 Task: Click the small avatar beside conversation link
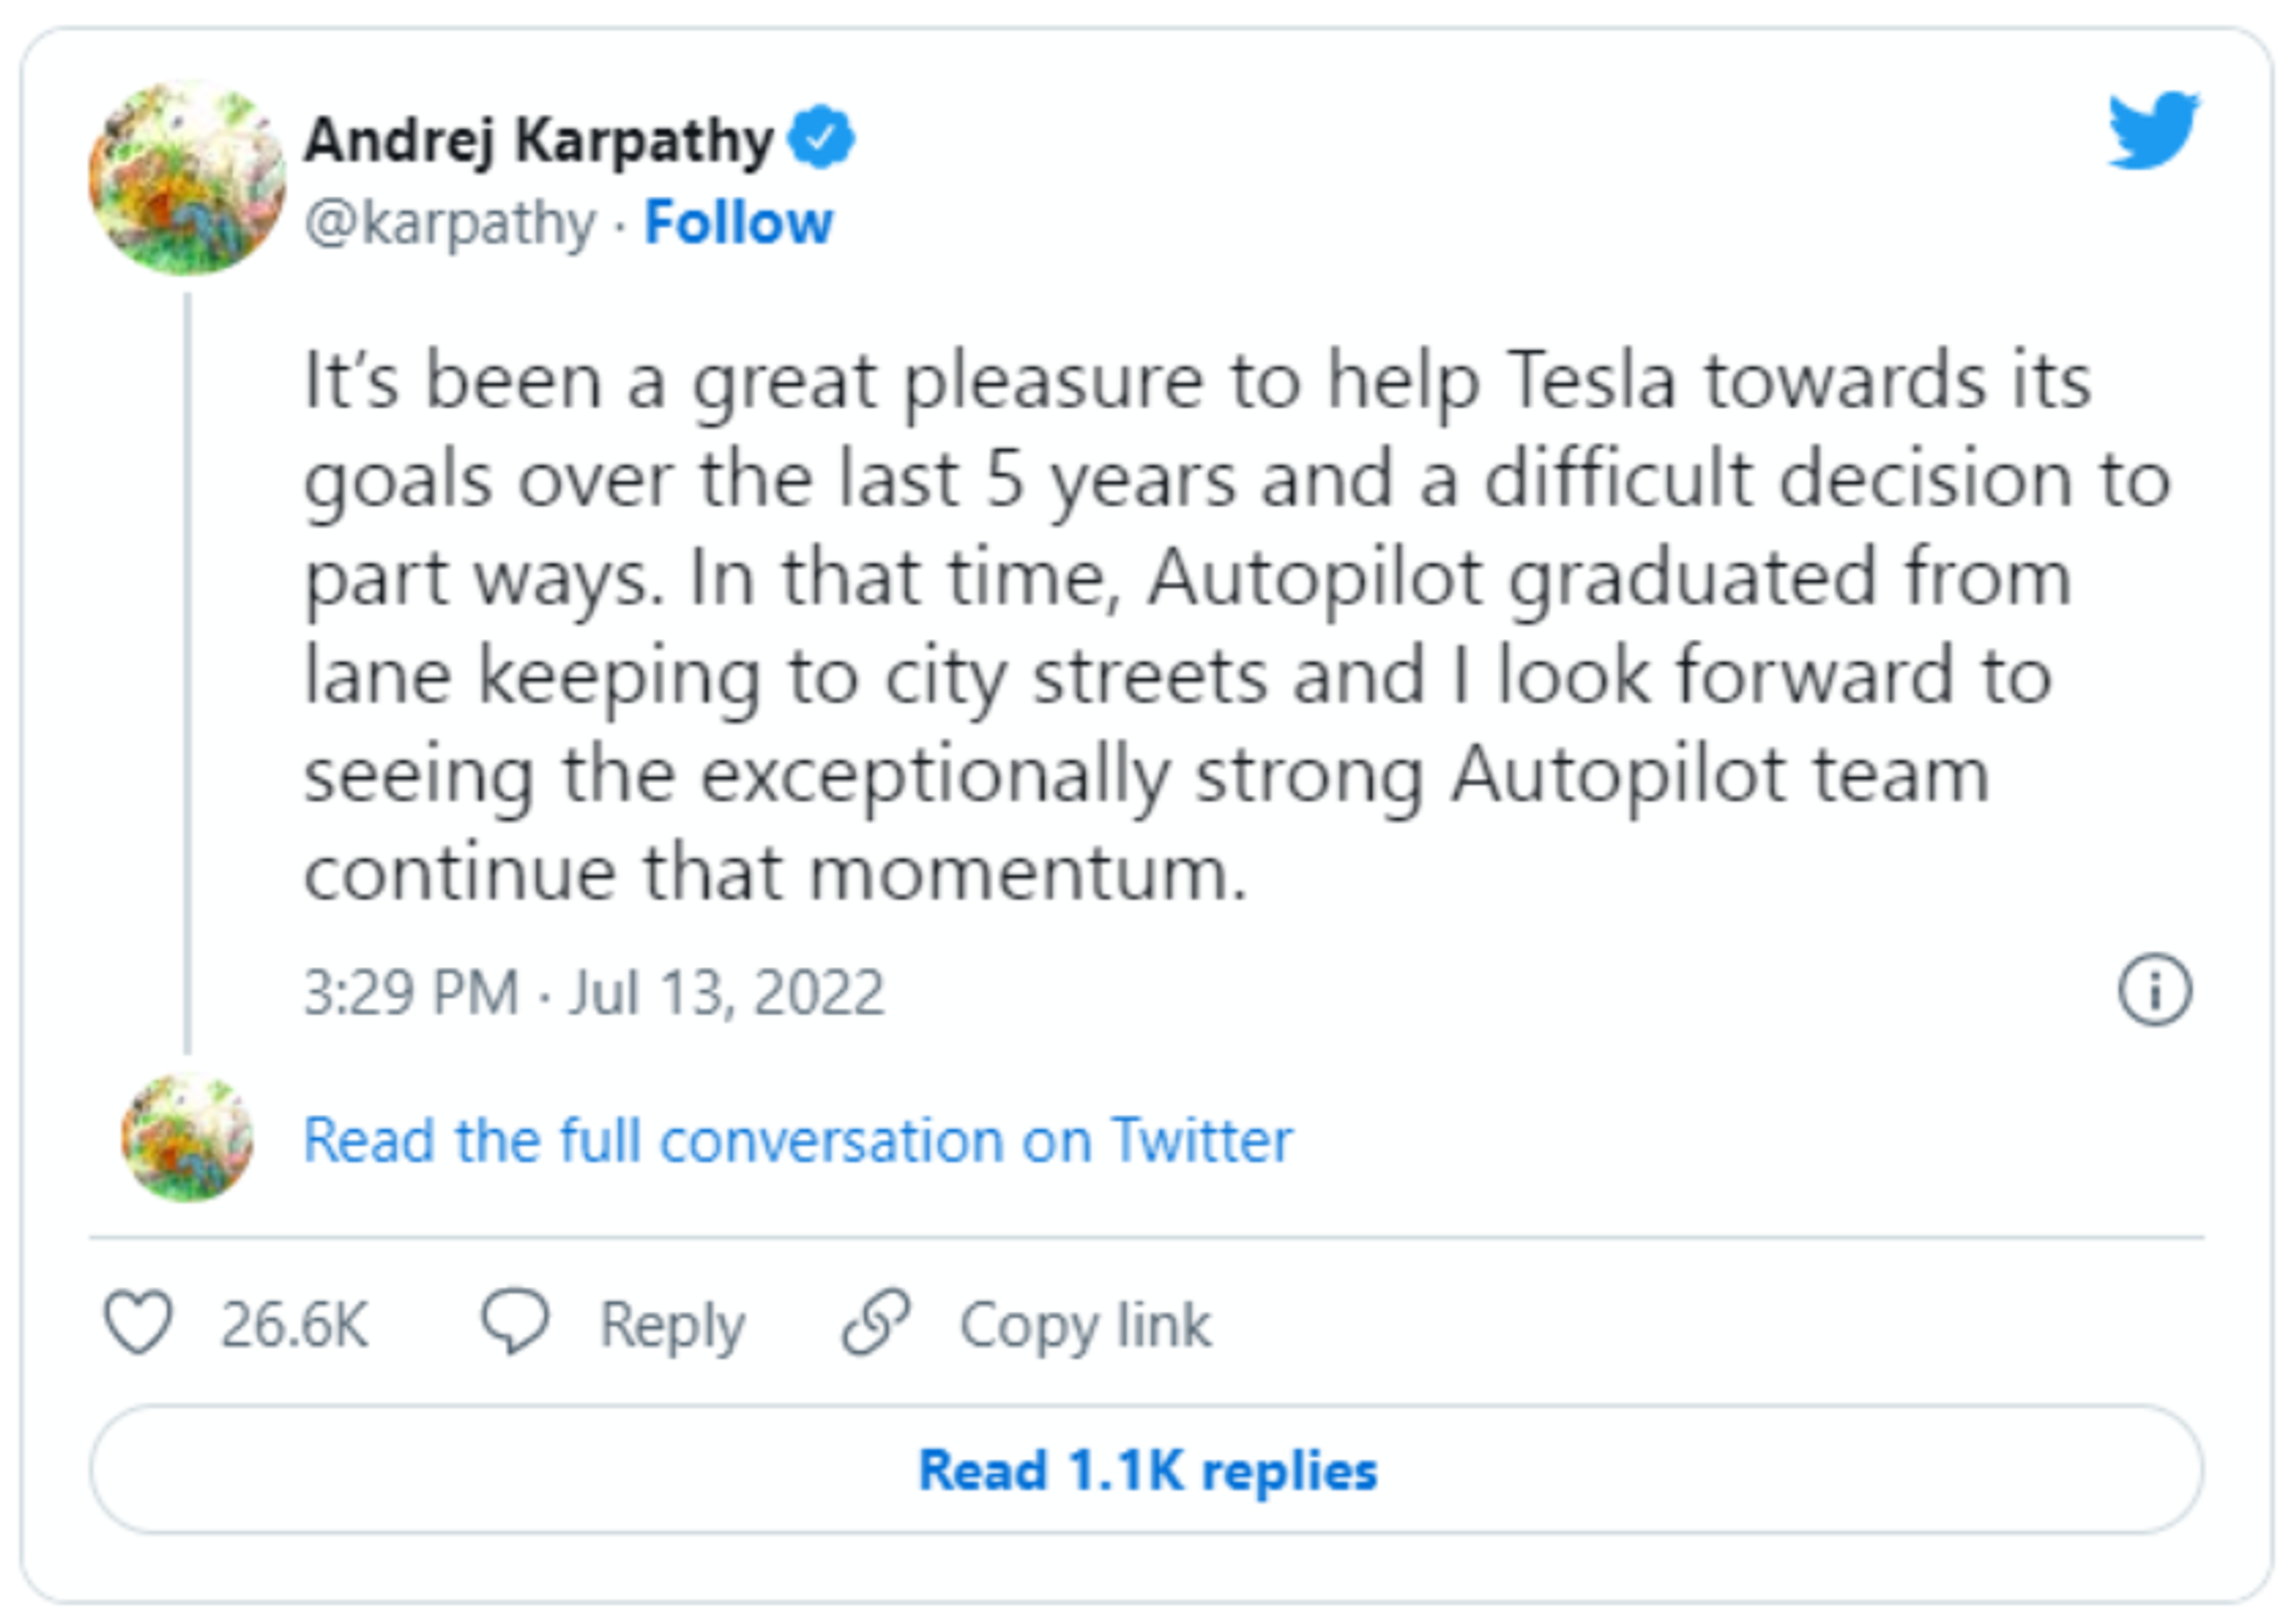(x=187, y=1137)
